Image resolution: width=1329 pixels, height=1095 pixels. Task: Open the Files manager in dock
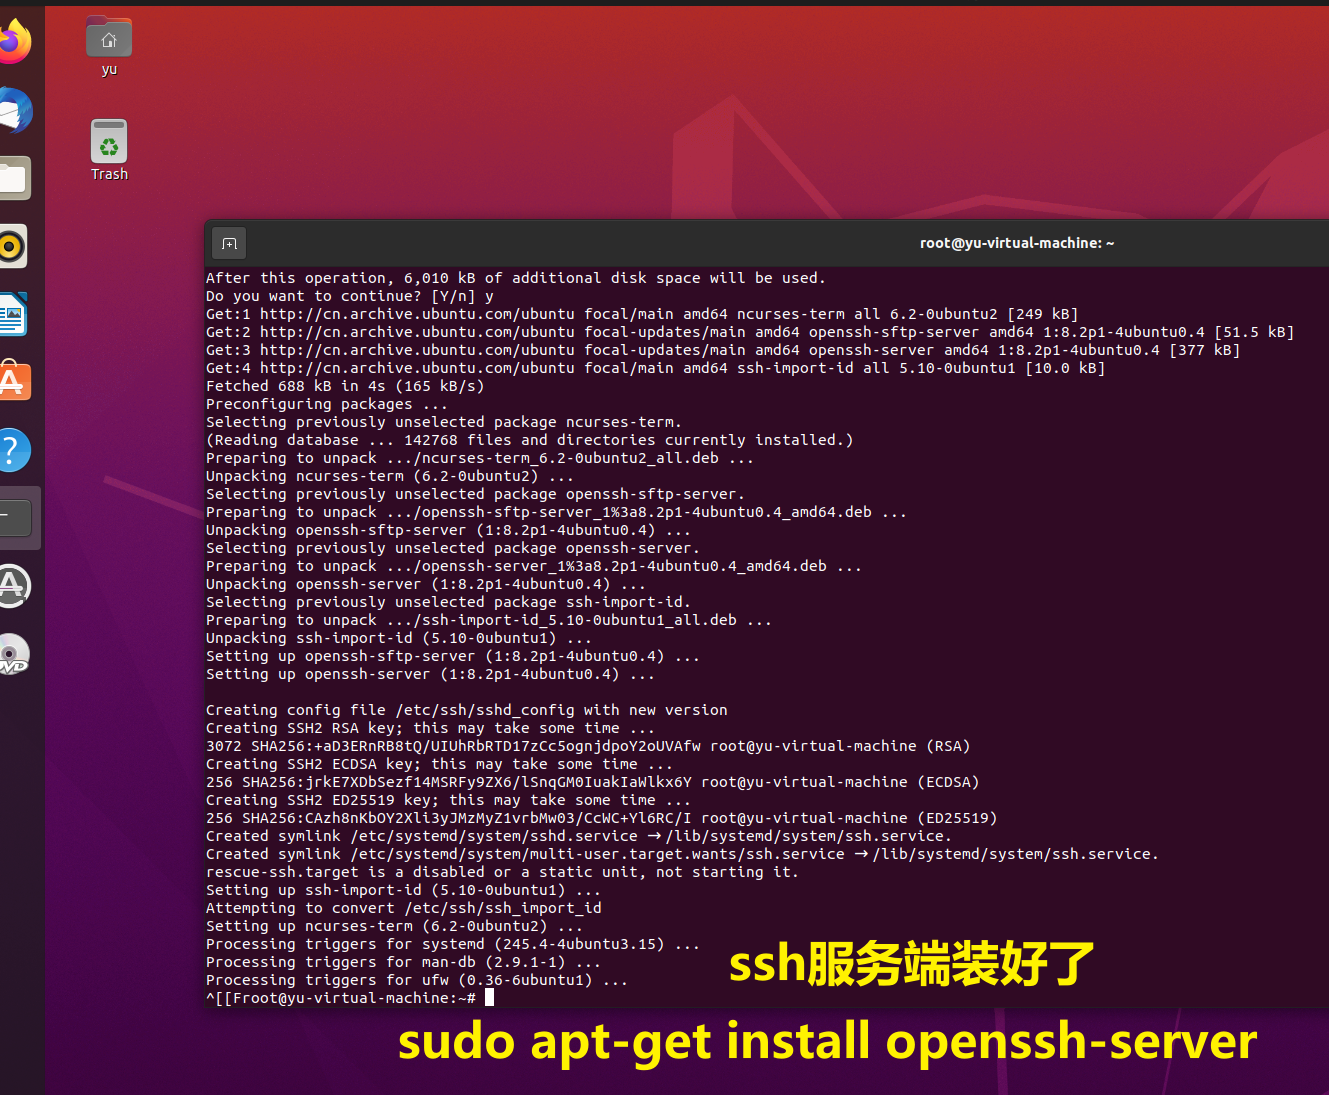(14, 179)
